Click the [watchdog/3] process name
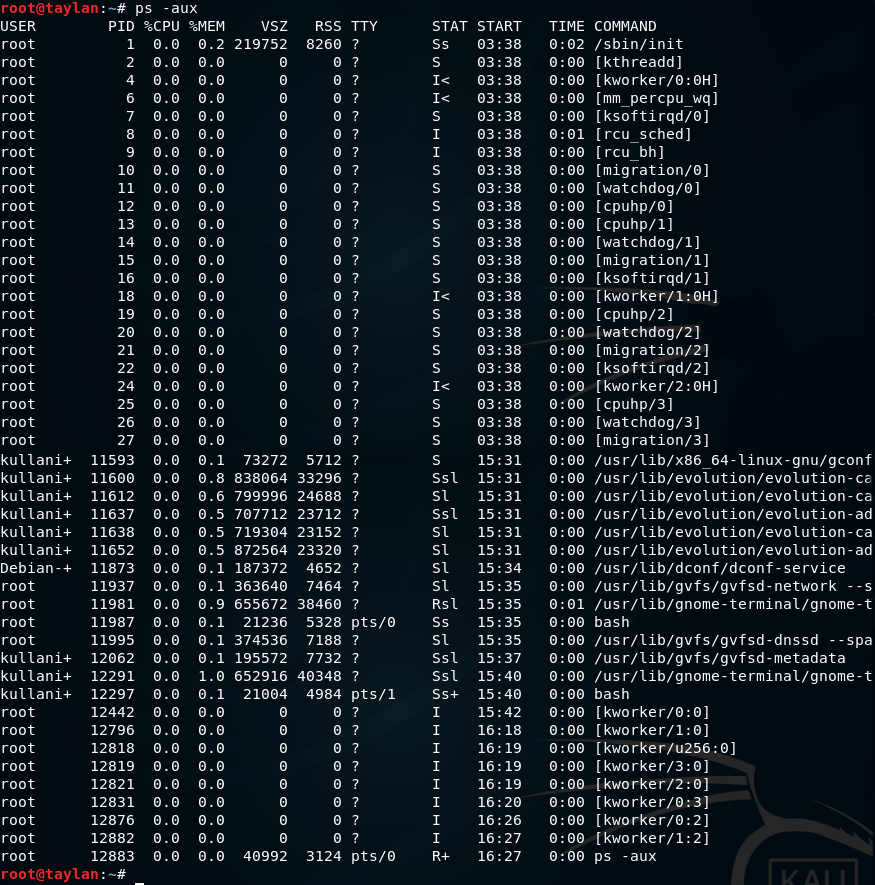Image resolution: width=875 pixels, height=885 pixels. coord(648,423)
